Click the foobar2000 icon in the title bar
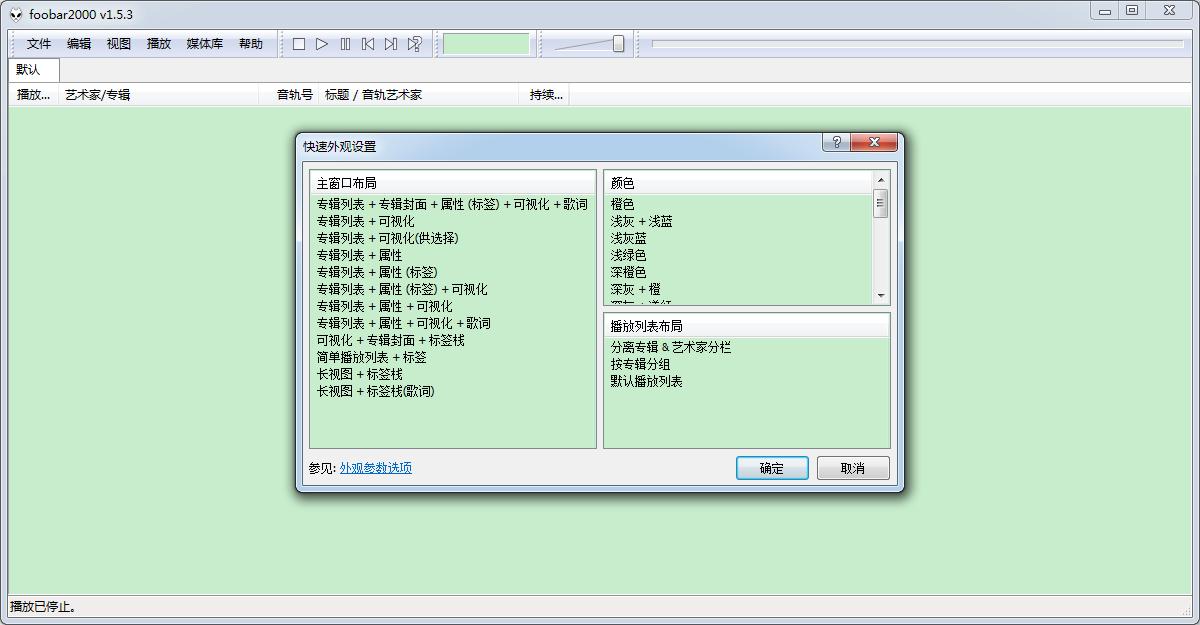Image resolution: width=1200 pixels, height=625 pixels. tap(15, 14)
